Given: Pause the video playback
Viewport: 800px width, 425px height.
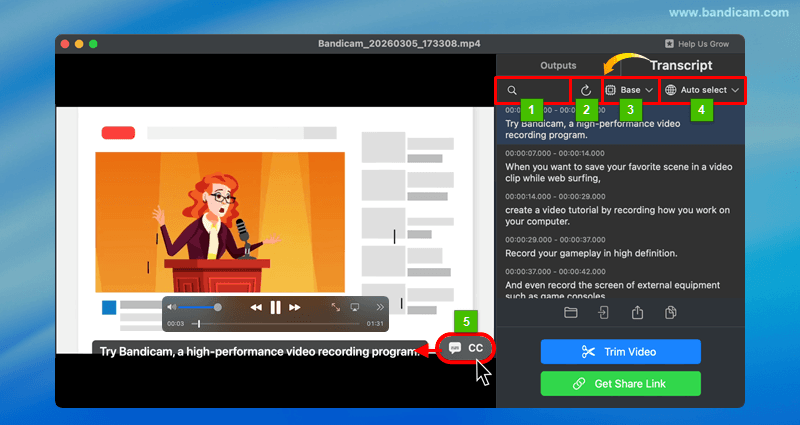Looking at the screenshot, I should (275, 307).
